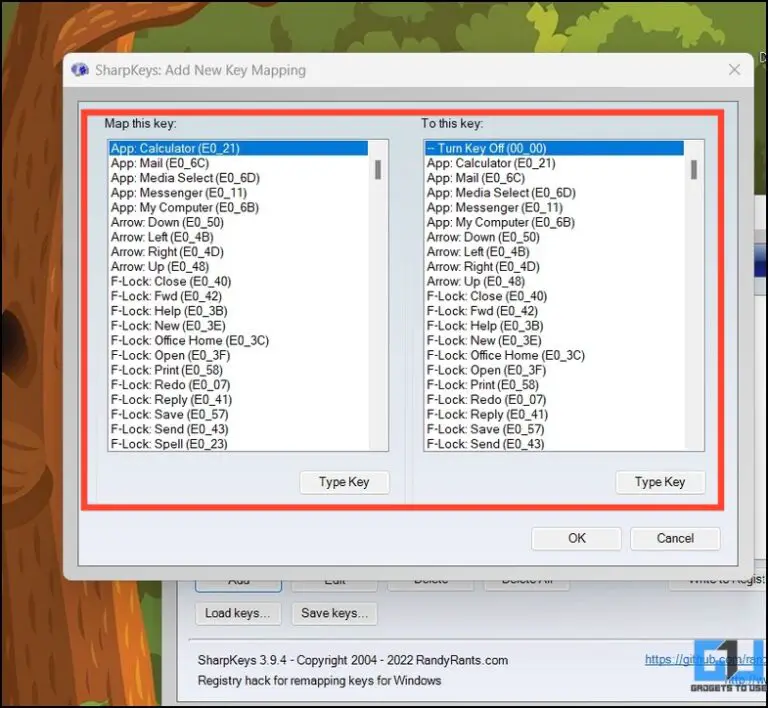Select F-Lock: New in Map this key list

click(x=239, y=326)
